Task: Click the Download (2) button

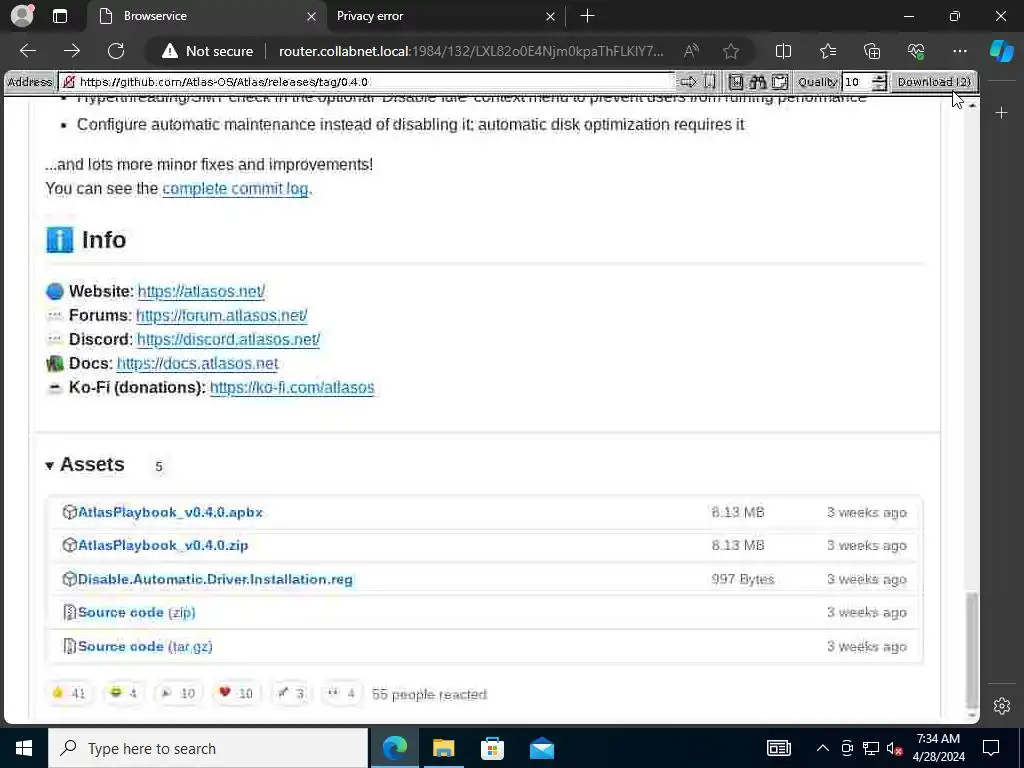Action: pos(934,82)
